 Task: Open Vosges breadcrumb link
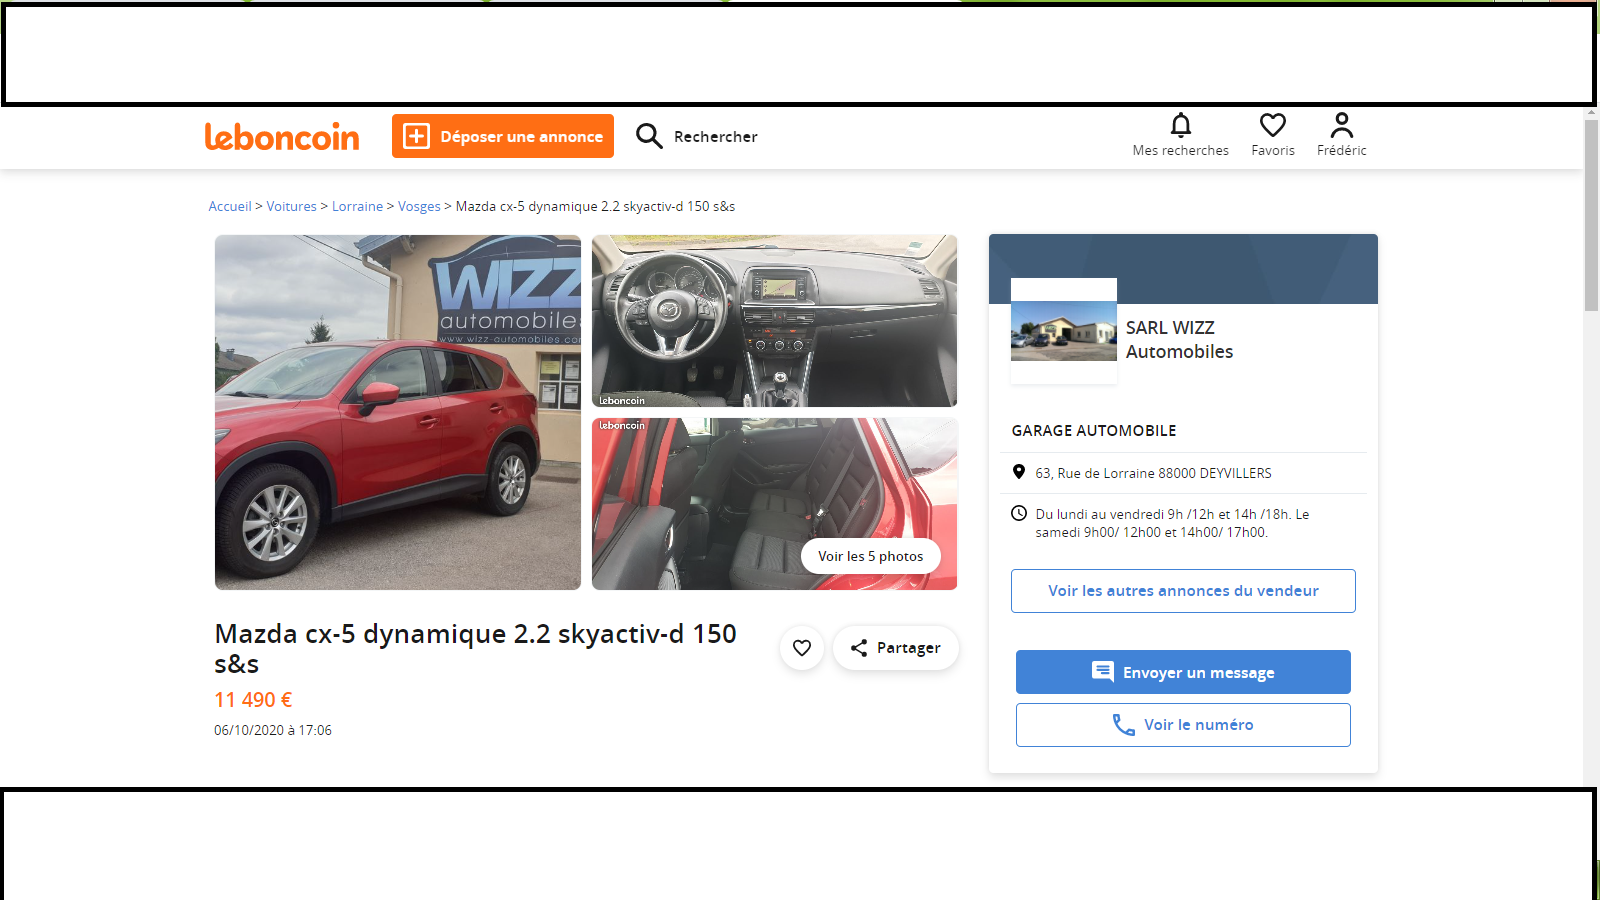point(419,207)
